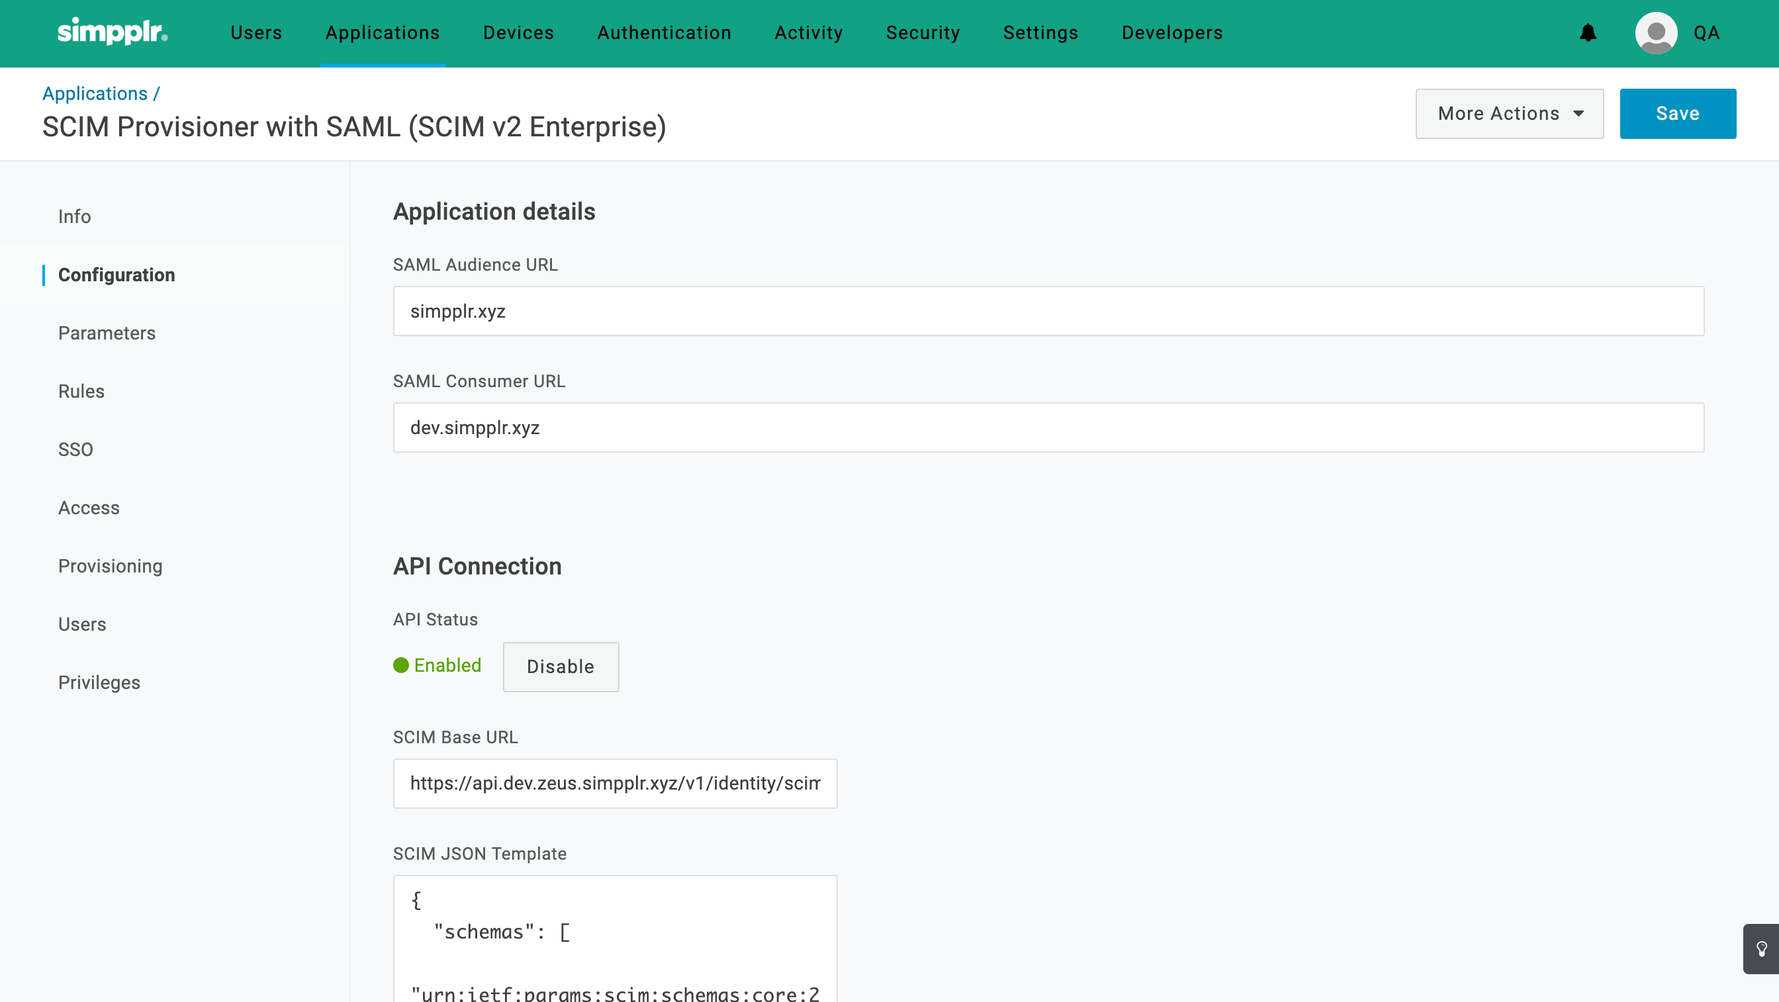The width and height of the screenshot is (1779, 1002).
Task: Open the QA user avatar menu
Action: click(1656, 33)
